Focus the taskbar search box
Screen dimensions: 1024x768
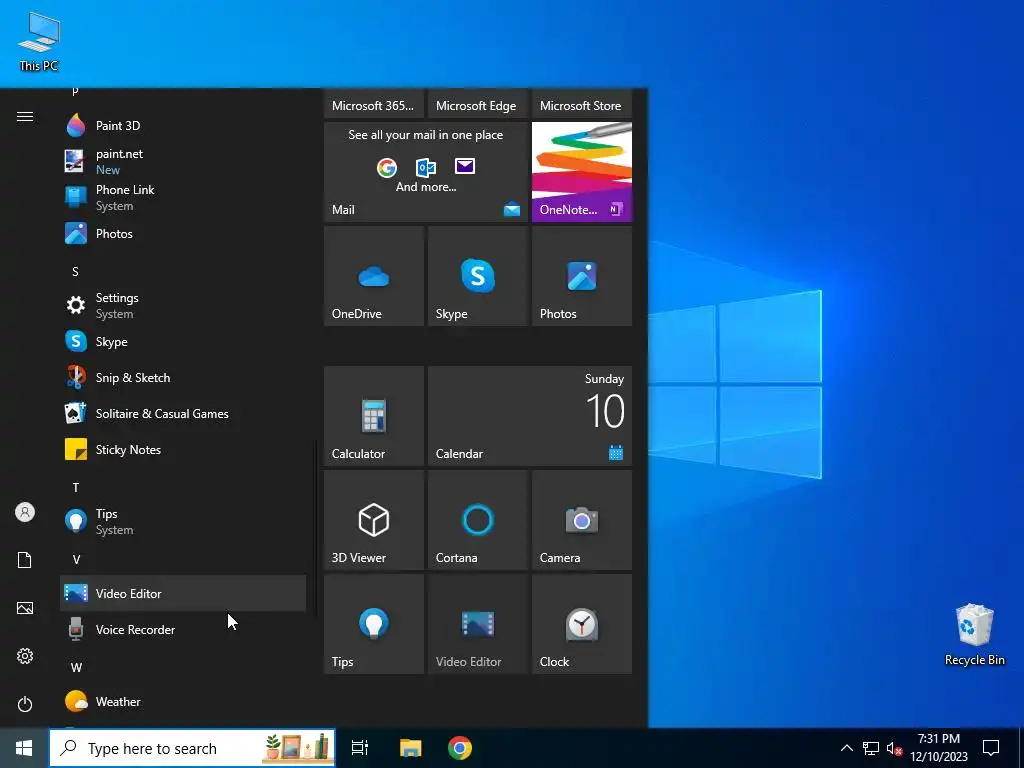pyautogui.click(x=193, y=748)
